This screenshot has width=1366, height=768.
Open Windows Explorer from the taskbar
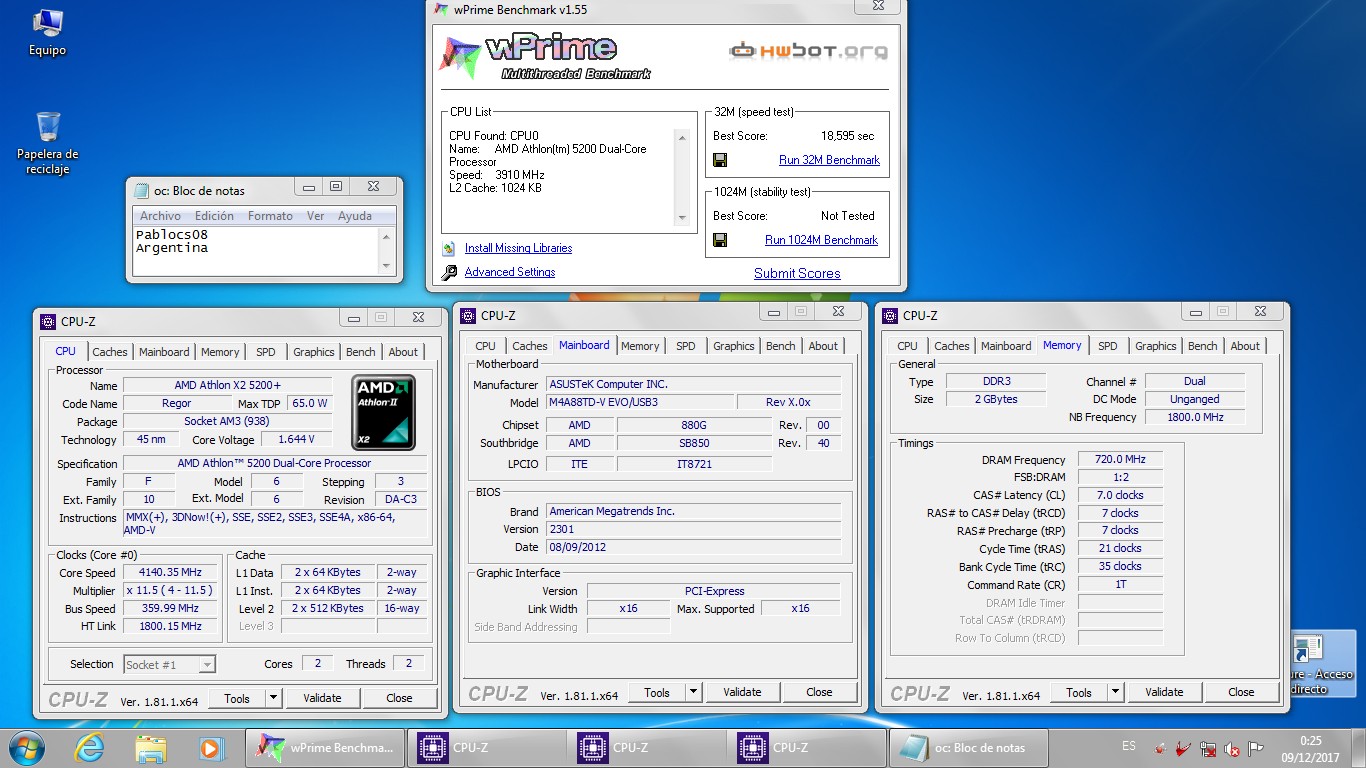(x=150, y=748)
